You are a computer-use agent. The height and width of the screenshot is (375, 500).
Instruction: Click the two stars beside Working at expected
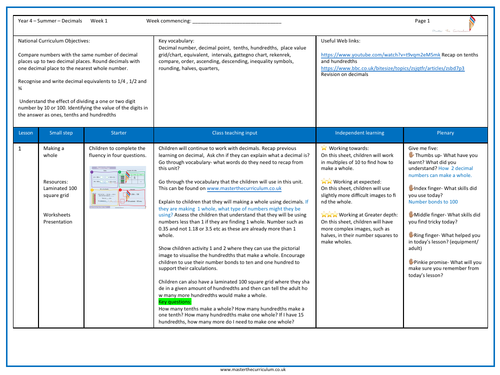326,182
